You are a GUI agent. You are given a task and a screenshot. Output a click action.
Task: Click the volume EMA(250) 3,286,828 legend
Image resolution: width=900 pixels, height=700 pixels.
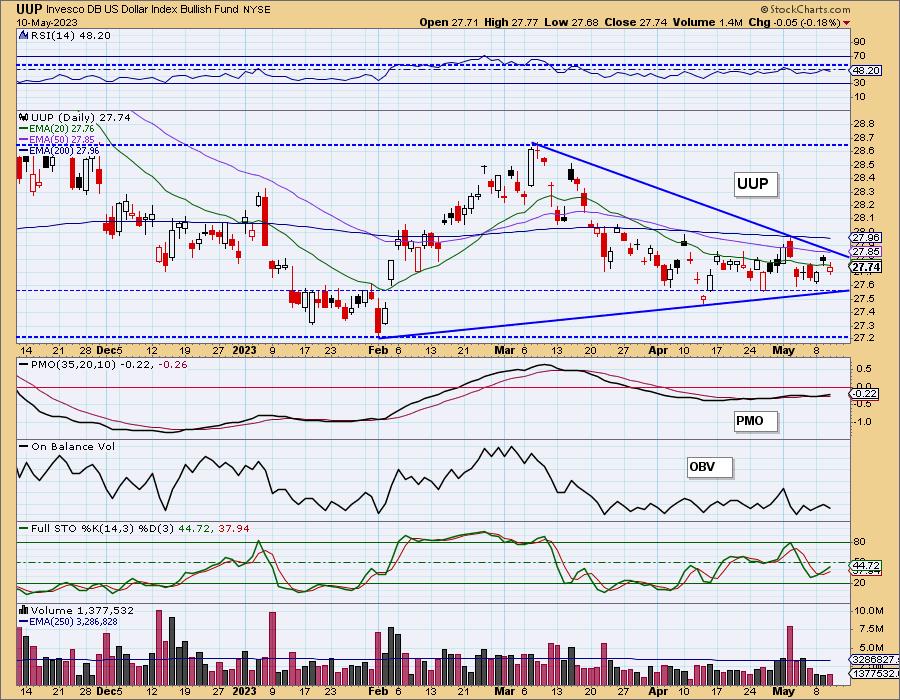(68, 621)
